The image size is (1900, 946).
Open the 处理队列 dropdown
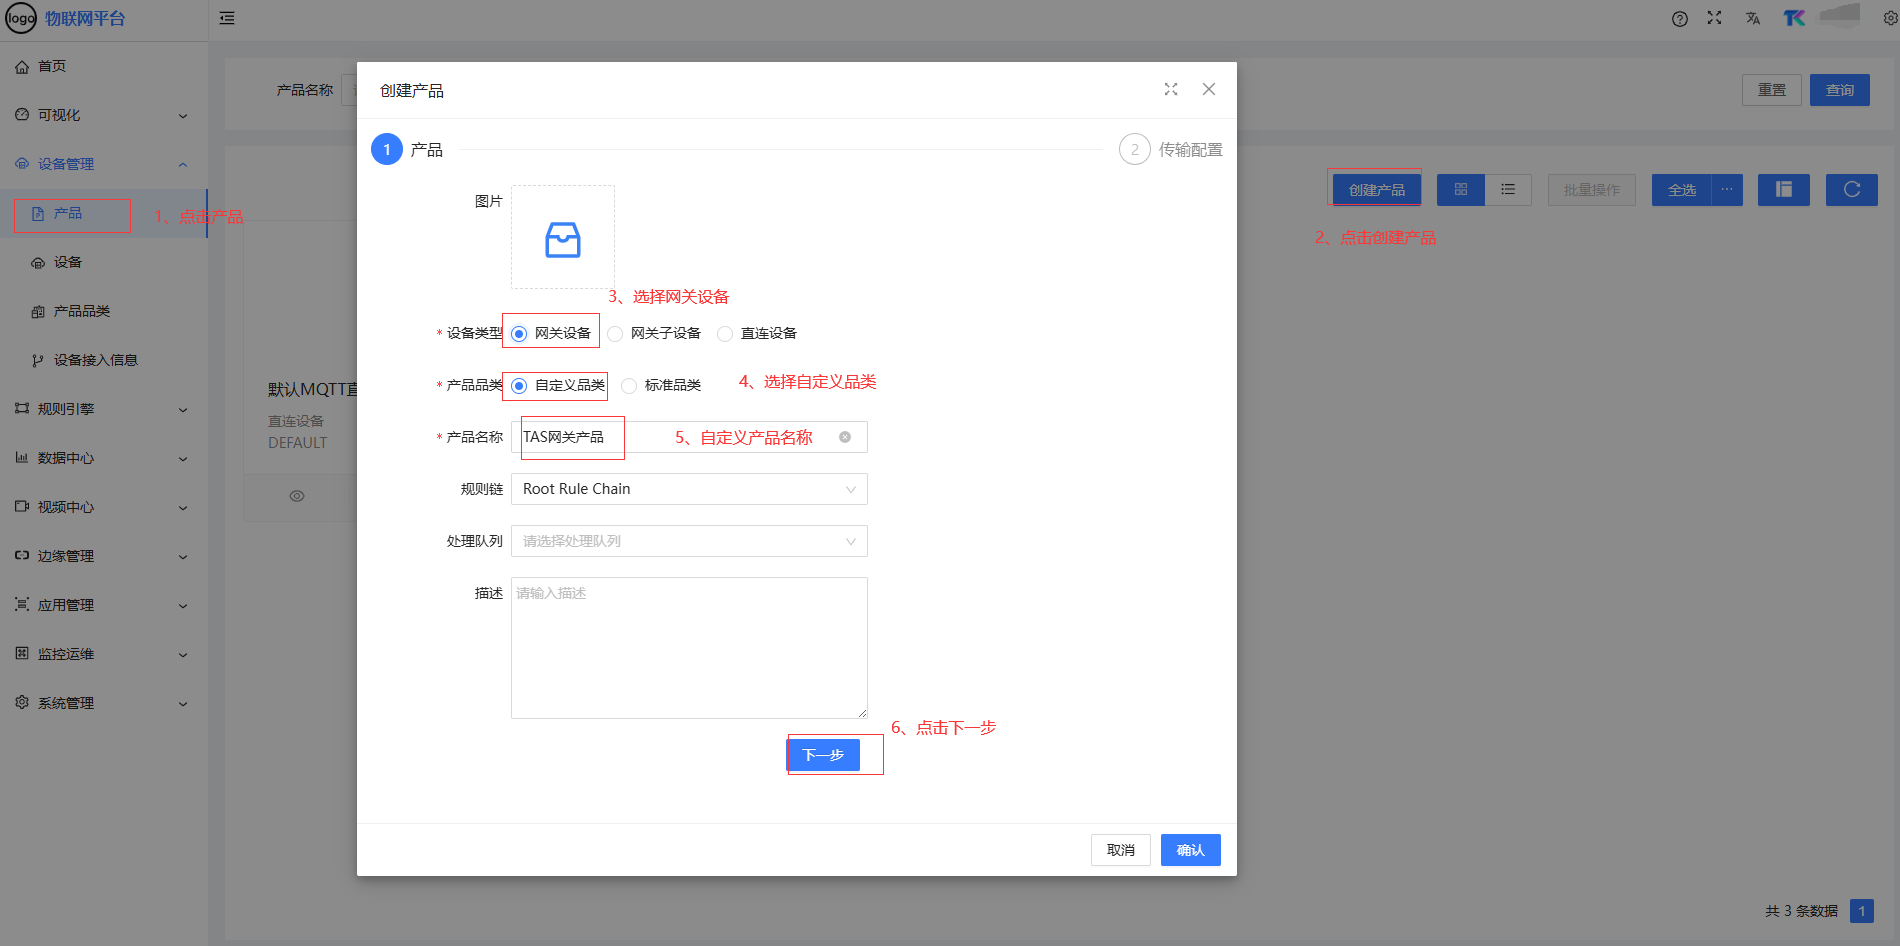689,541
